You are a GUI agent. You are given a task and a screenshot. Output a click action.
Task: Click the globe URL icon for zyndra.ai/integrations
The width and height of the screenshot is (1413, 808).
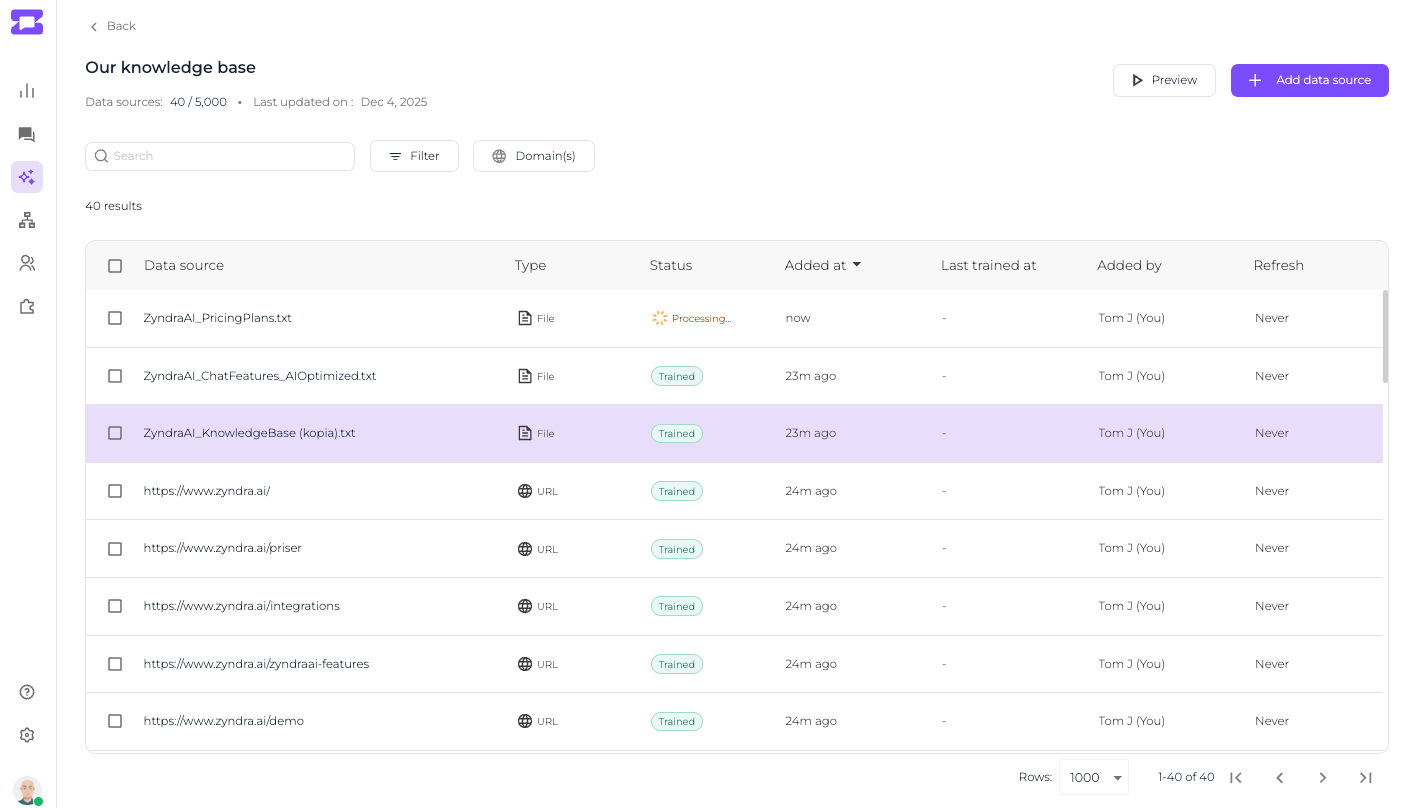pyautogui.click(x=525, y=606)
